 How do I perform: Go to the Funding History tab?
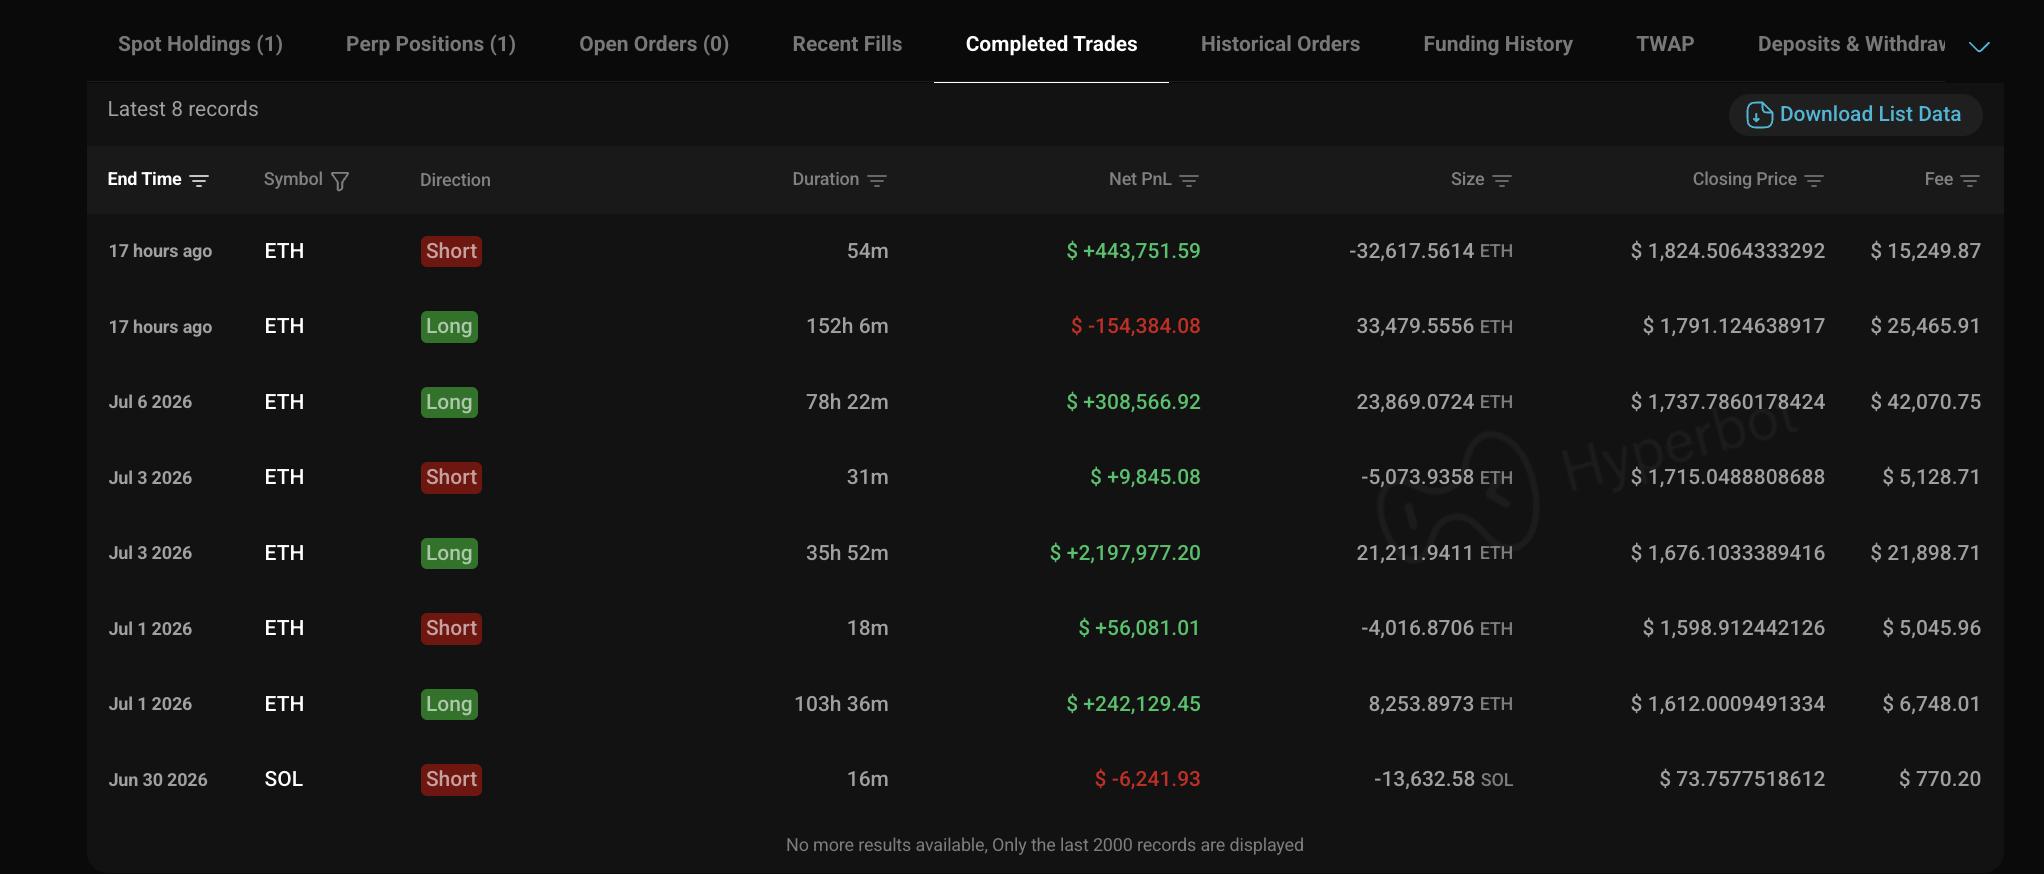pos(1498,44)
